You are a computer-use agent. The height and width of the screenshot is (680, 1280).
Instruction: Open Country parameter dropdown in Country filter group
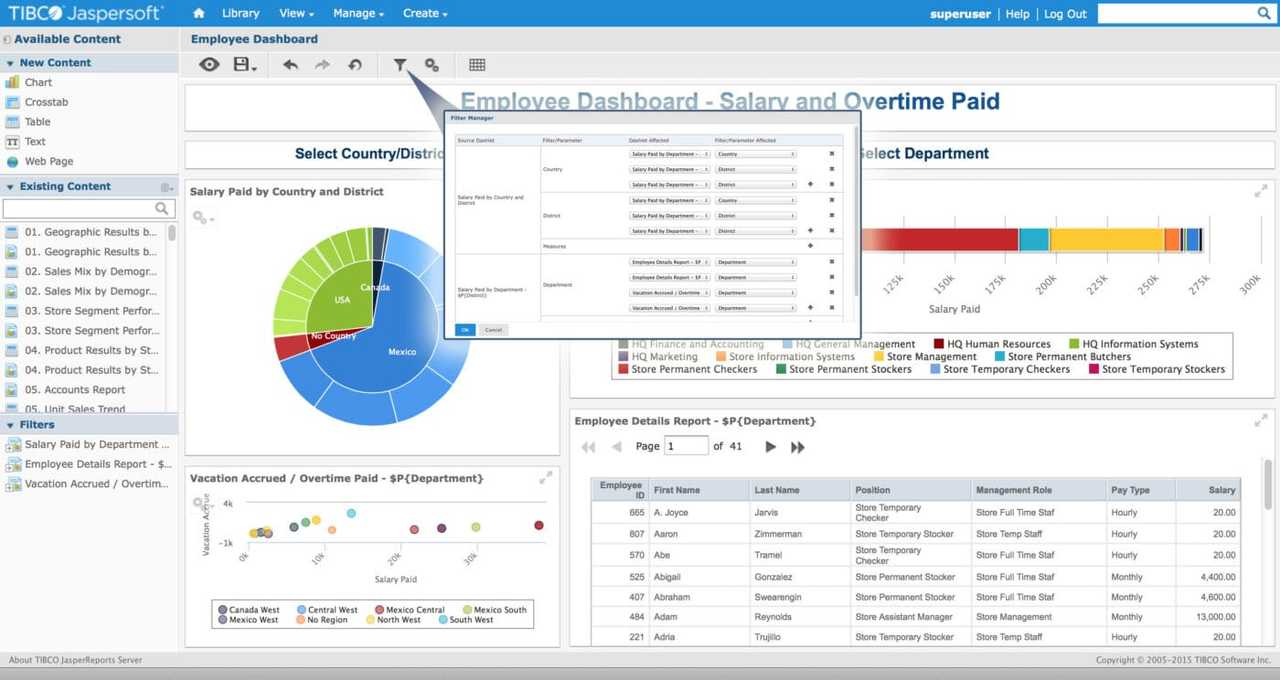pyautogui.click(x=756, y=154)
